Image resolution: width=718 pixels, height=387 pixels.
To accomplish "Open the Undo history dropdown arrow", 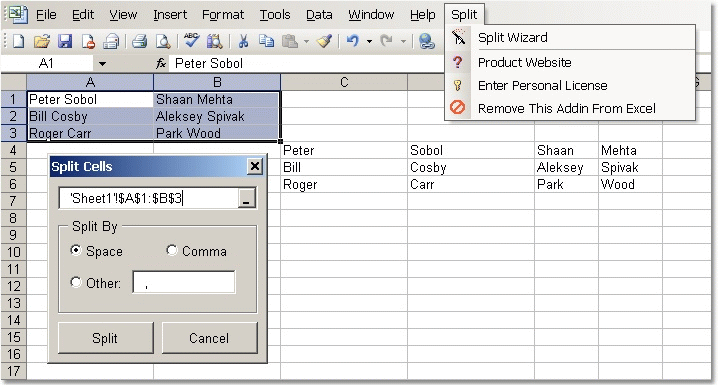I will point(369,42).
